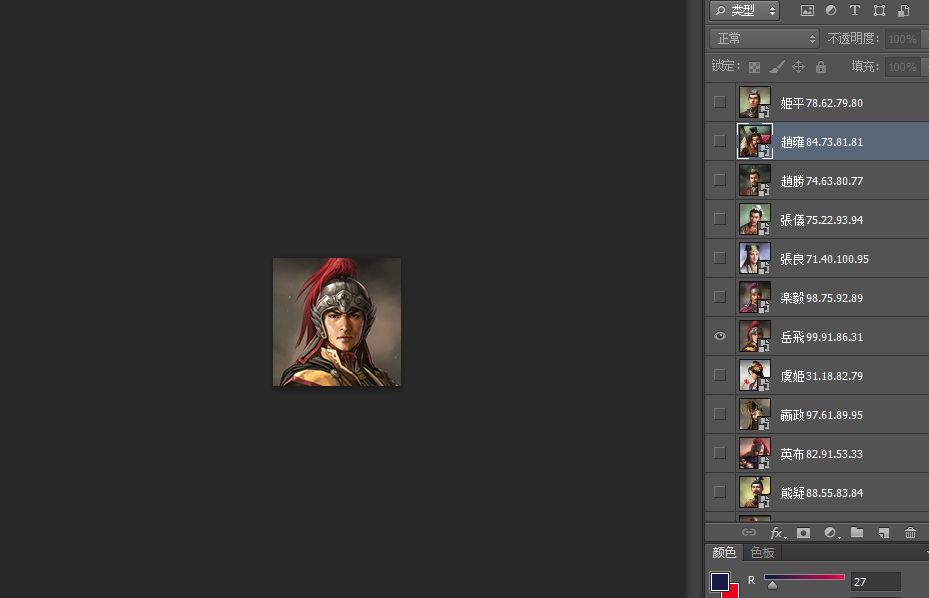Show the 張儀 layer visibility box

[719, 219]
